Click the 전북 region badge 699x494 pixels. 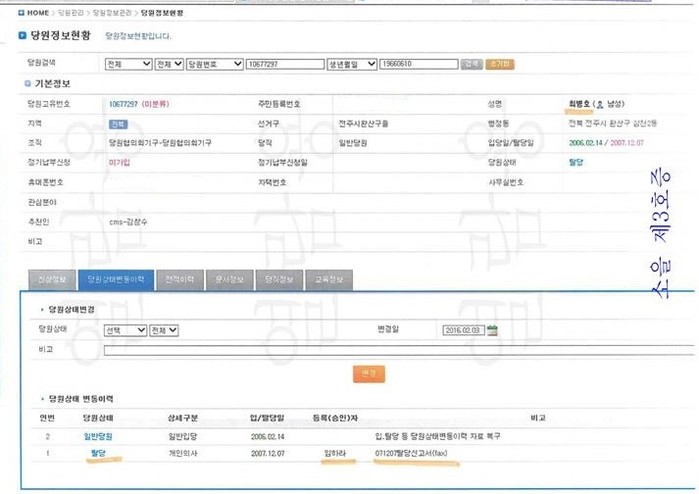pos(118,124)
